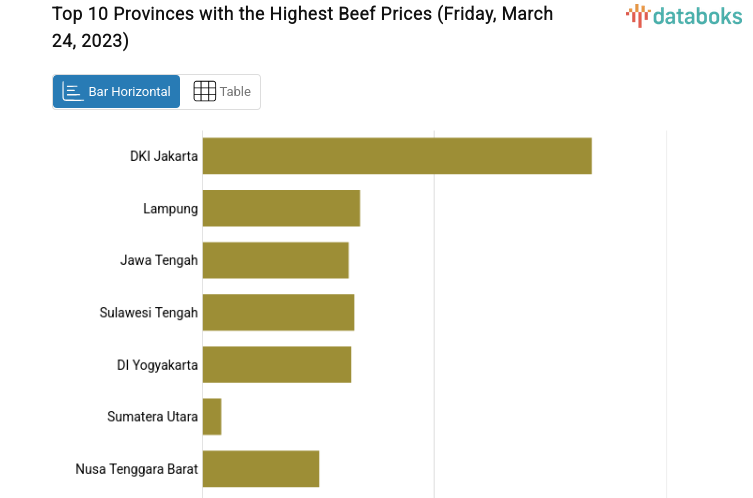The height and width of the screenshot is (498, 753).
Task: Click the databoks logo icon
Action: tap(636, 15)
